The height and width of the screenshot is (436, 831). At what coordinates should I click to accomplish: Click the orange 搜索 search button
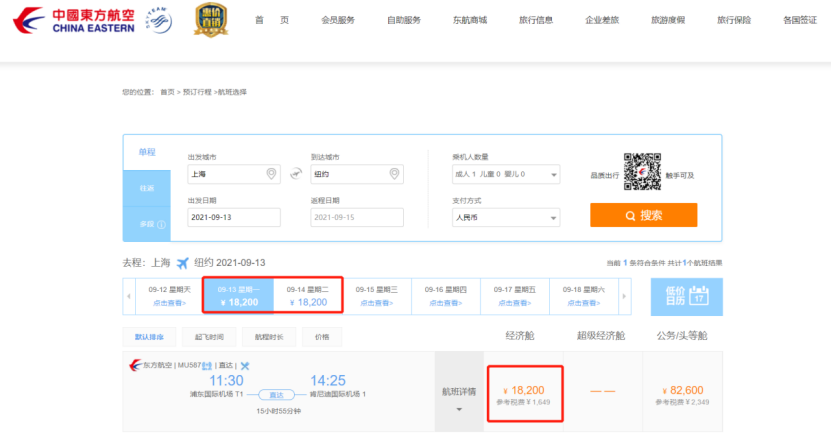[x=643, y=215]
